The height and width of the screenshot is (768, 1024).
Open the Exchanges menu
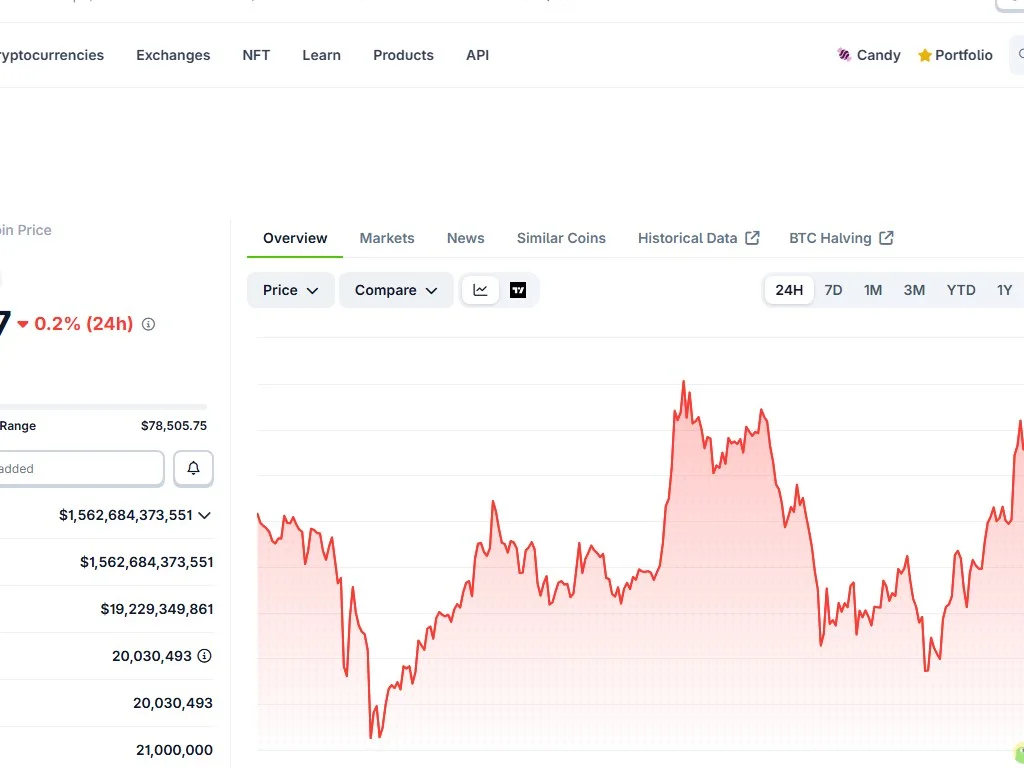click(x=173, y=56)
